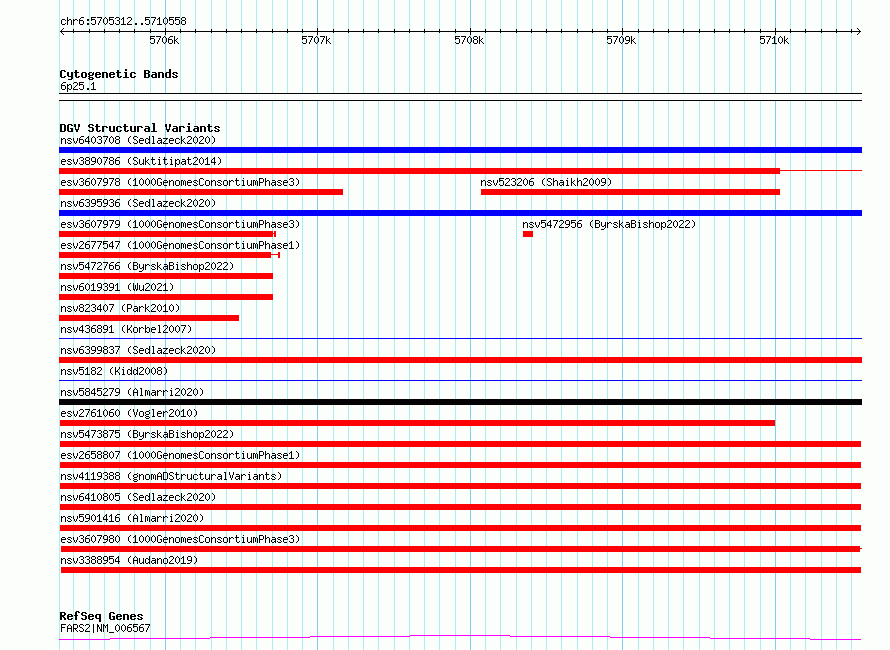Open esv2658807 (1000GenomesConsortiumPhase1) label
The image size is (890, 650).
[180, 455]
